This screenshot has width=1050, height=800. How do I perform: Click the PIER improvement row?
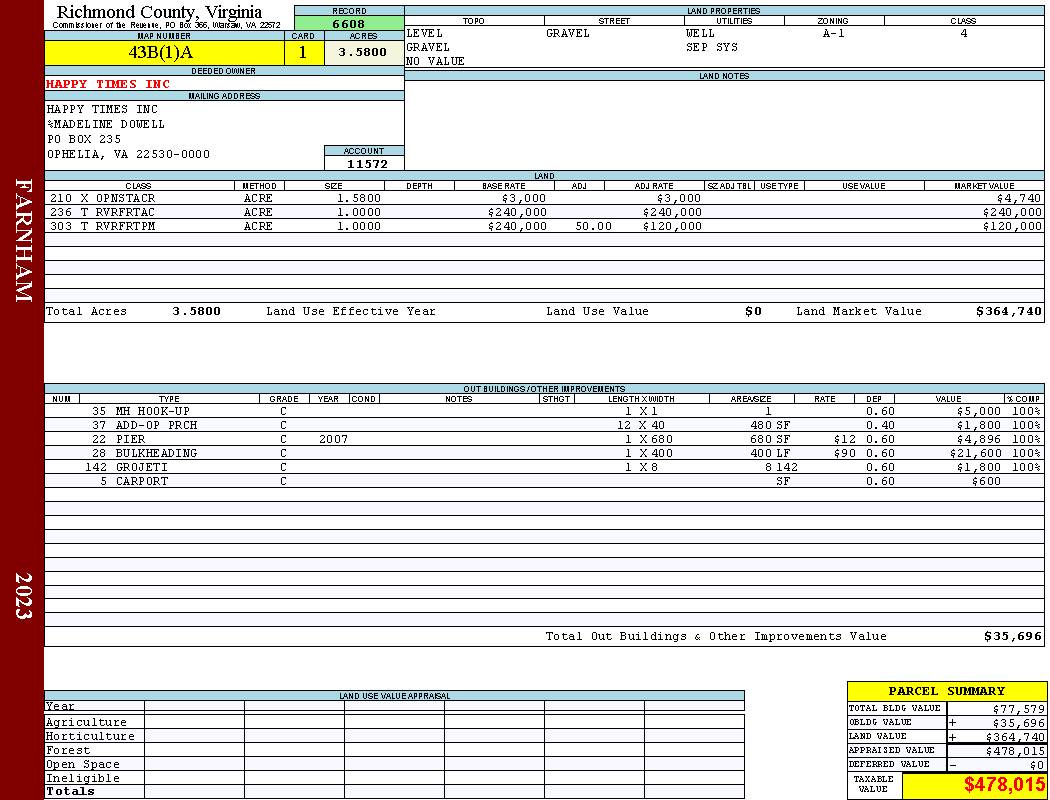(544, 439)
